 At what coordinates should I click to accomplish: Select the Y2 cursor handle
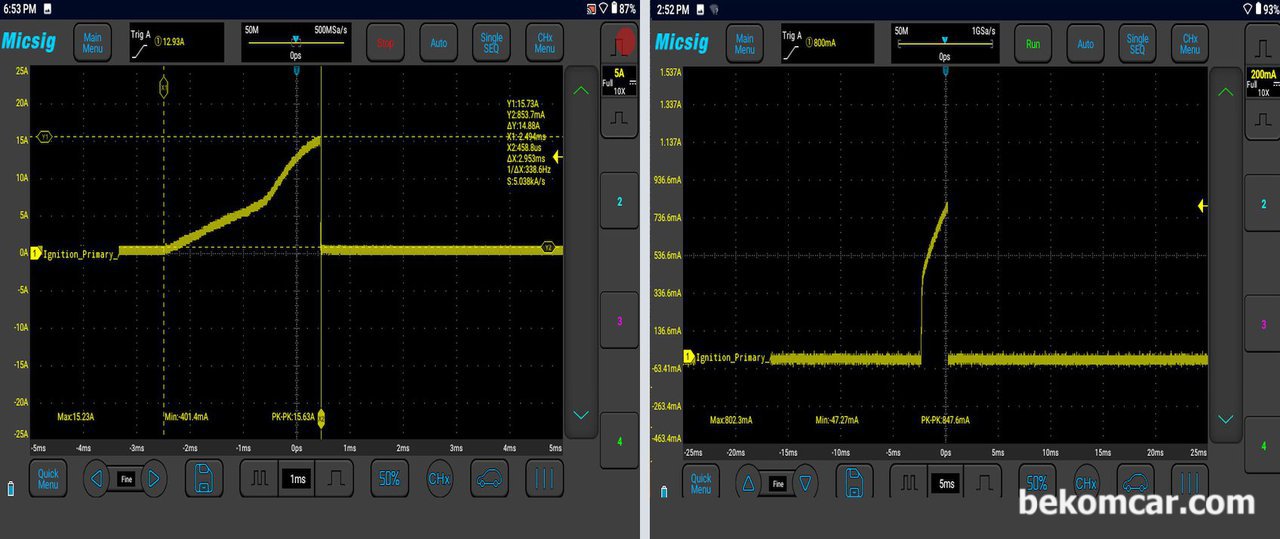(x=547, y=246)
